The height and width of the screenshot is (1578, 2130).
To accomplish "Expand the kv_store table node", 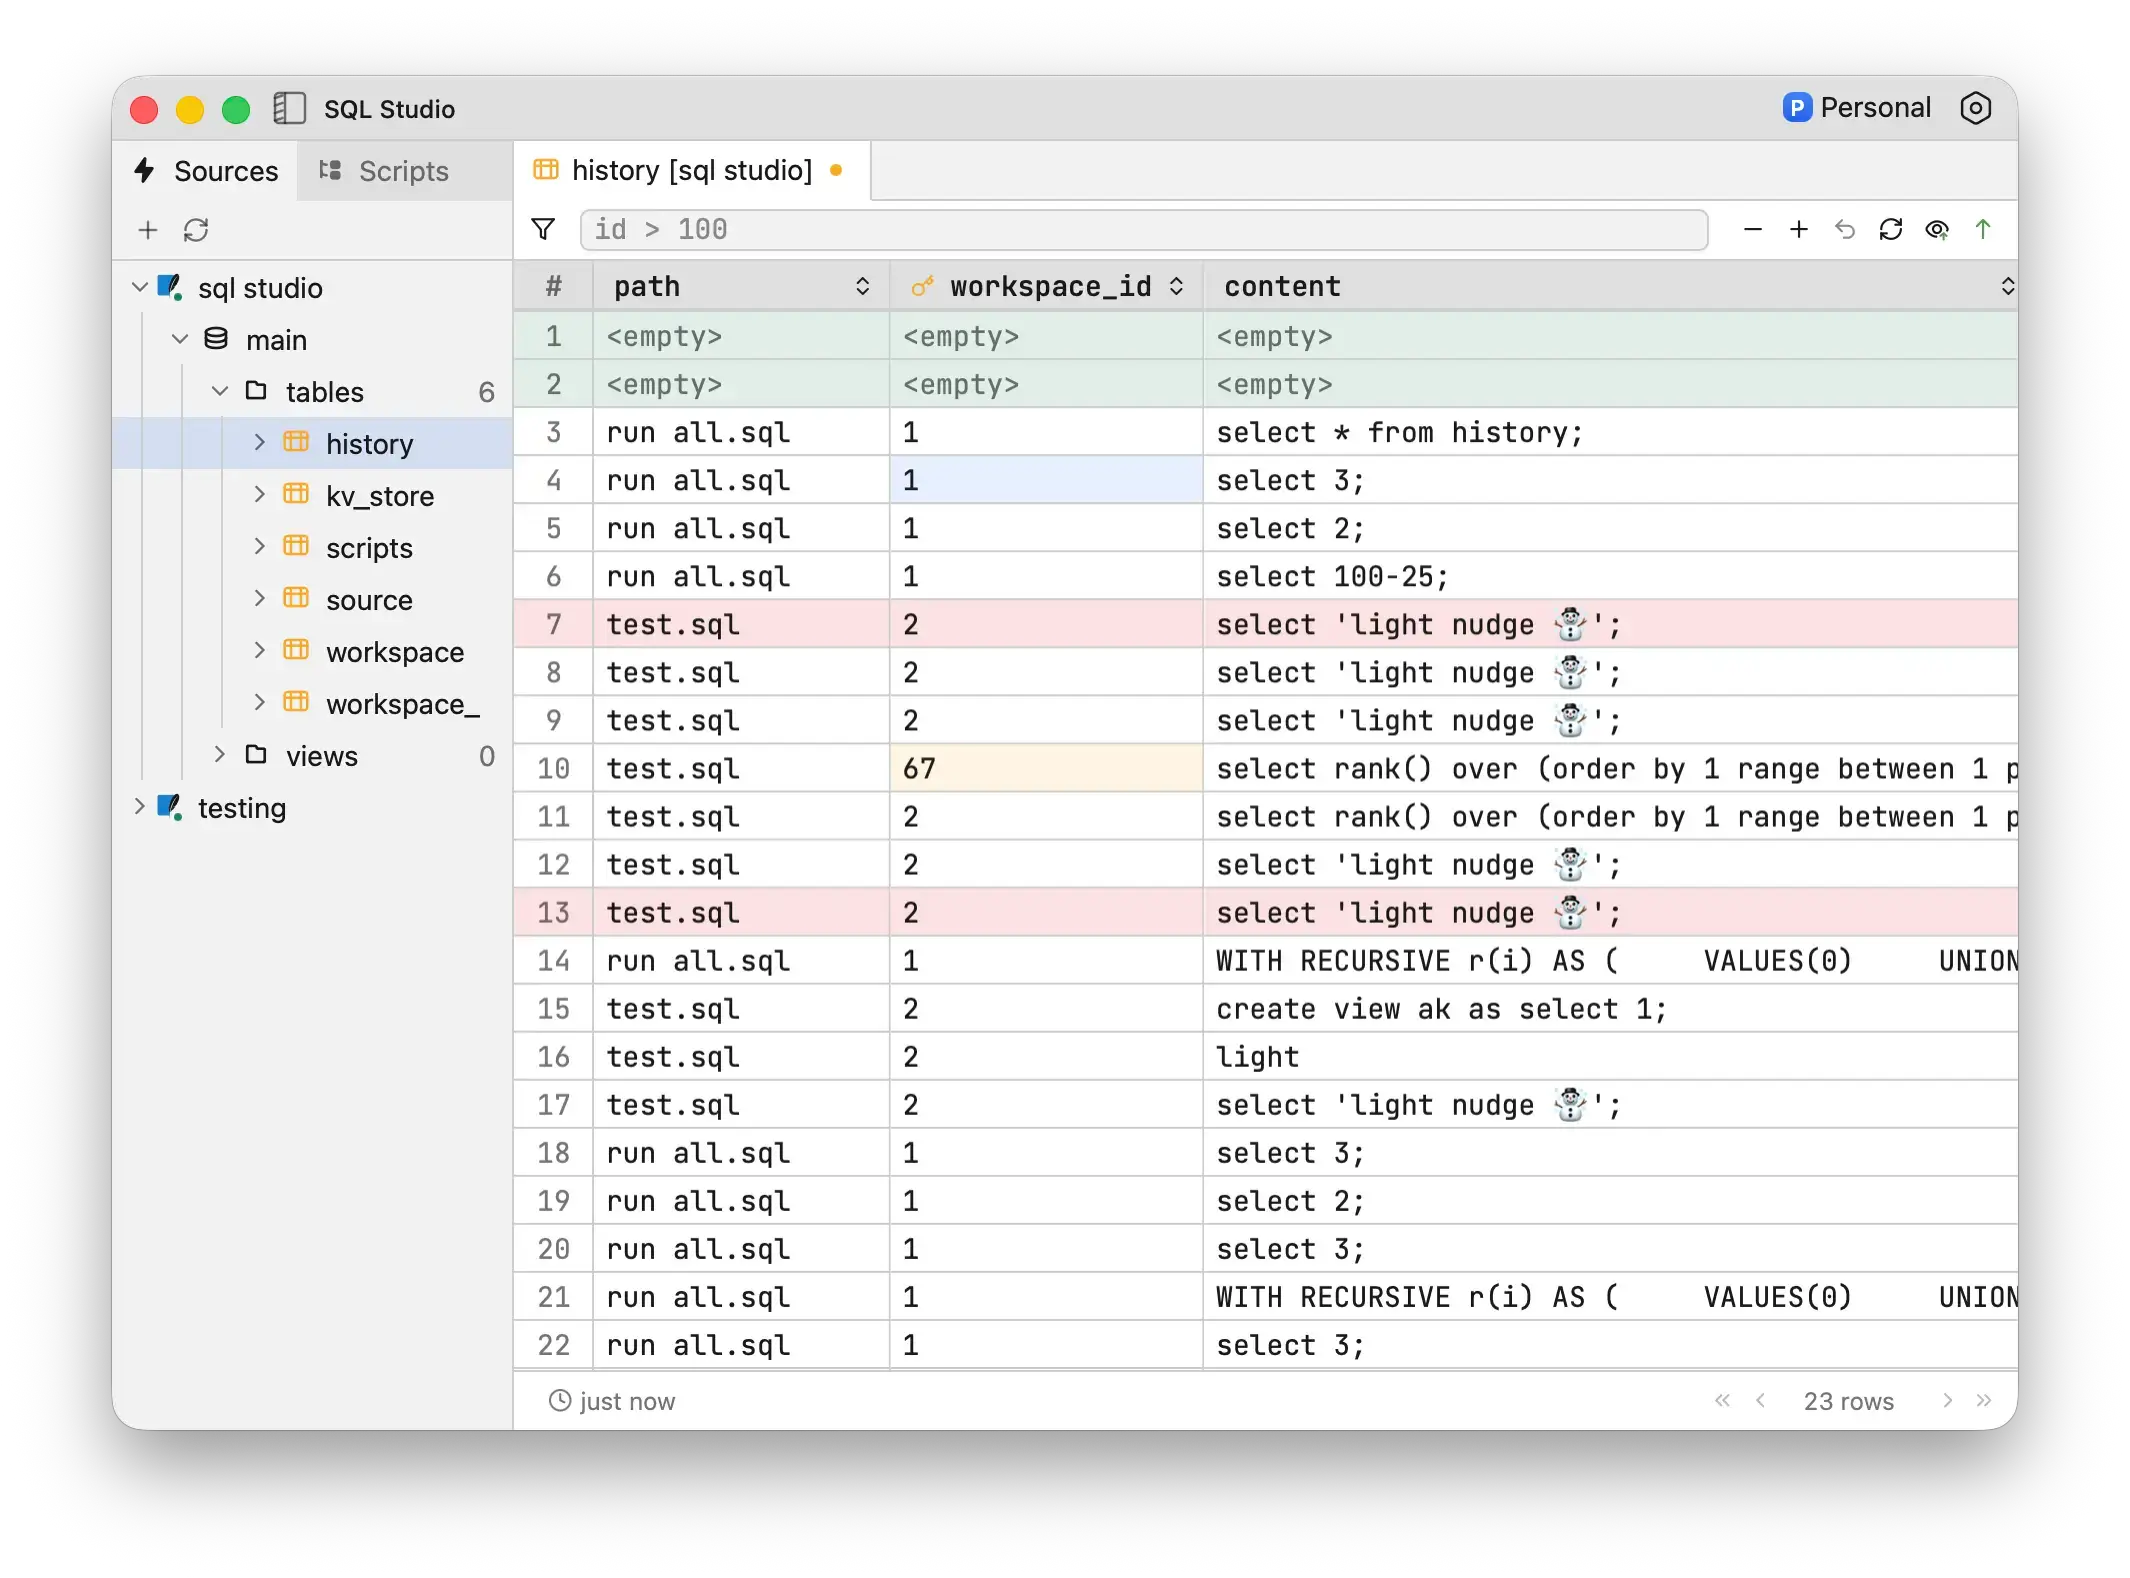I will tap(259, 495).
